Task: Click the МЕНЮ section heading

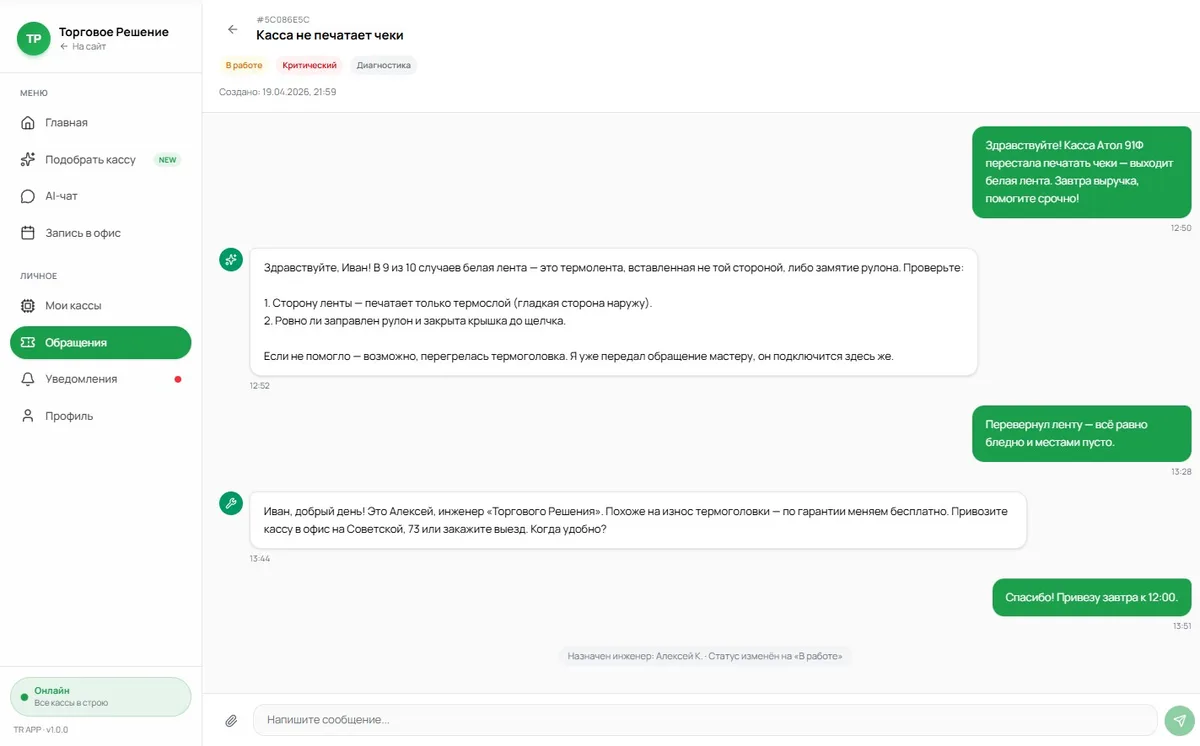Action: click(x=34, y=93)
